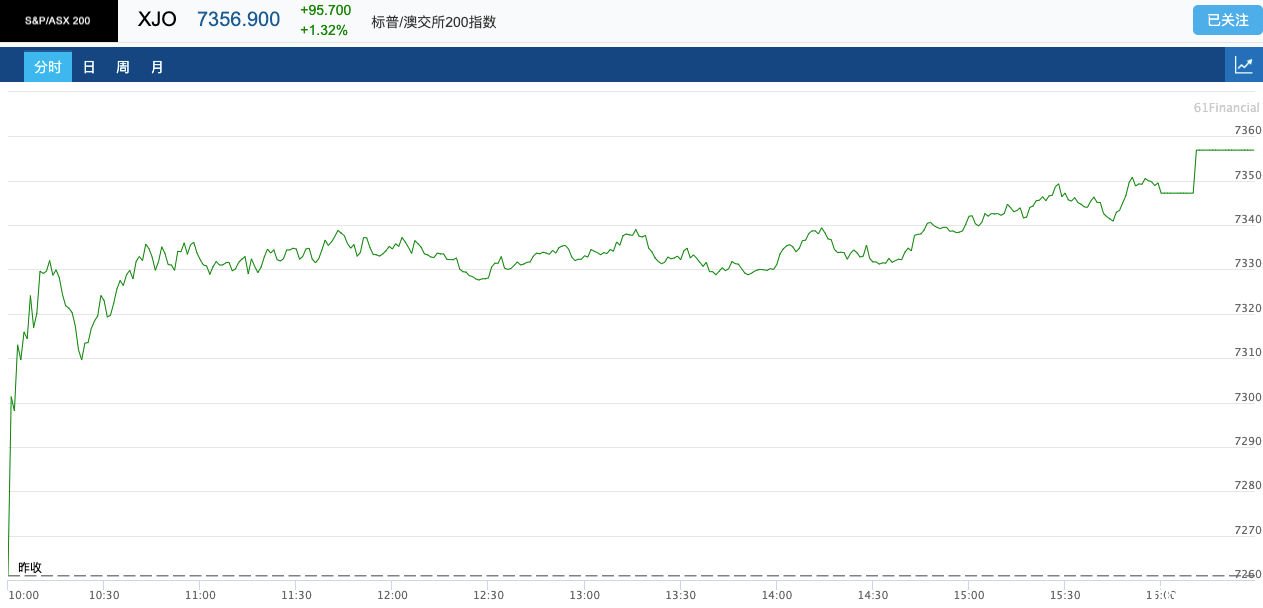Click the 7310 price axis label
1263x608 pixels.
(1248, 352)
